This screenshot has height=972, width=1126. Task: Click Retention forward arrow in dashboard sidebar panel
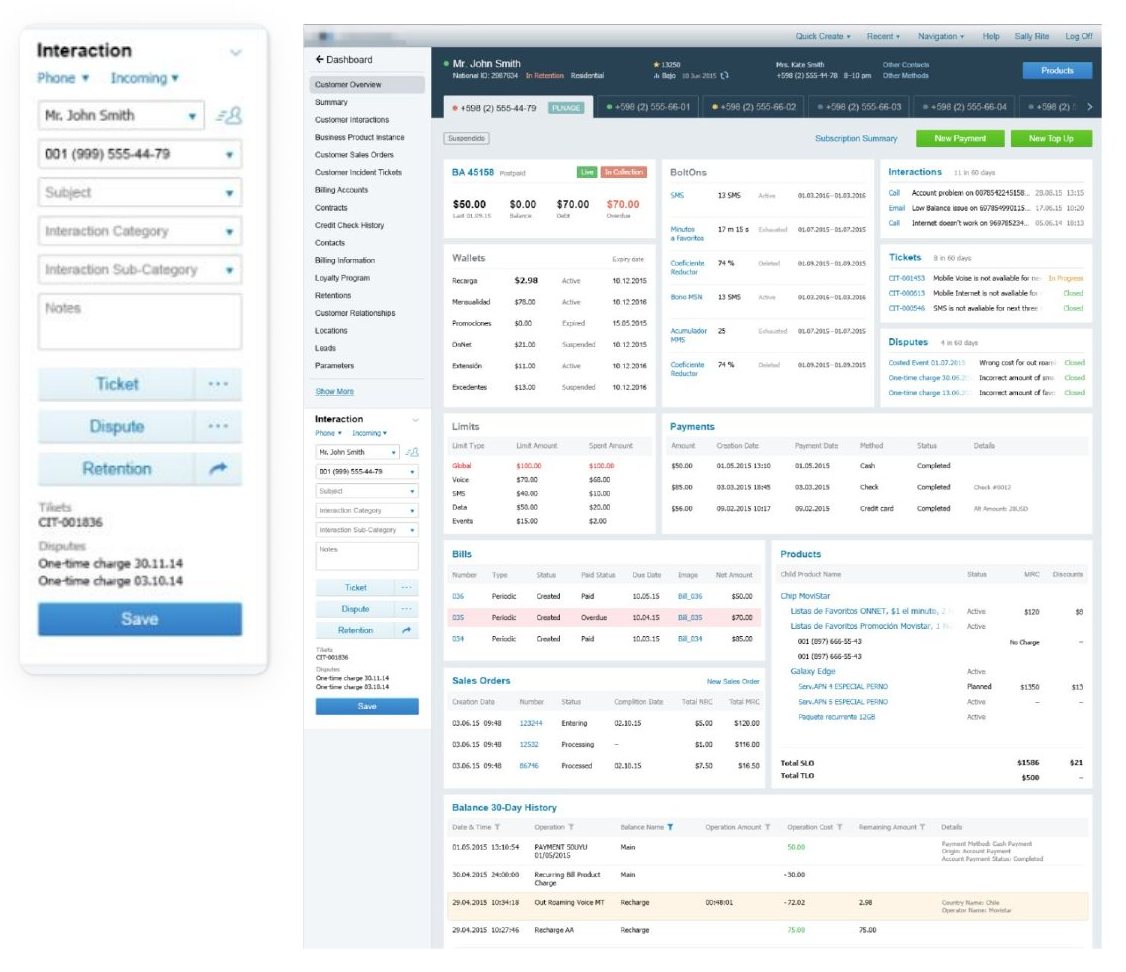tap(406, 630)
